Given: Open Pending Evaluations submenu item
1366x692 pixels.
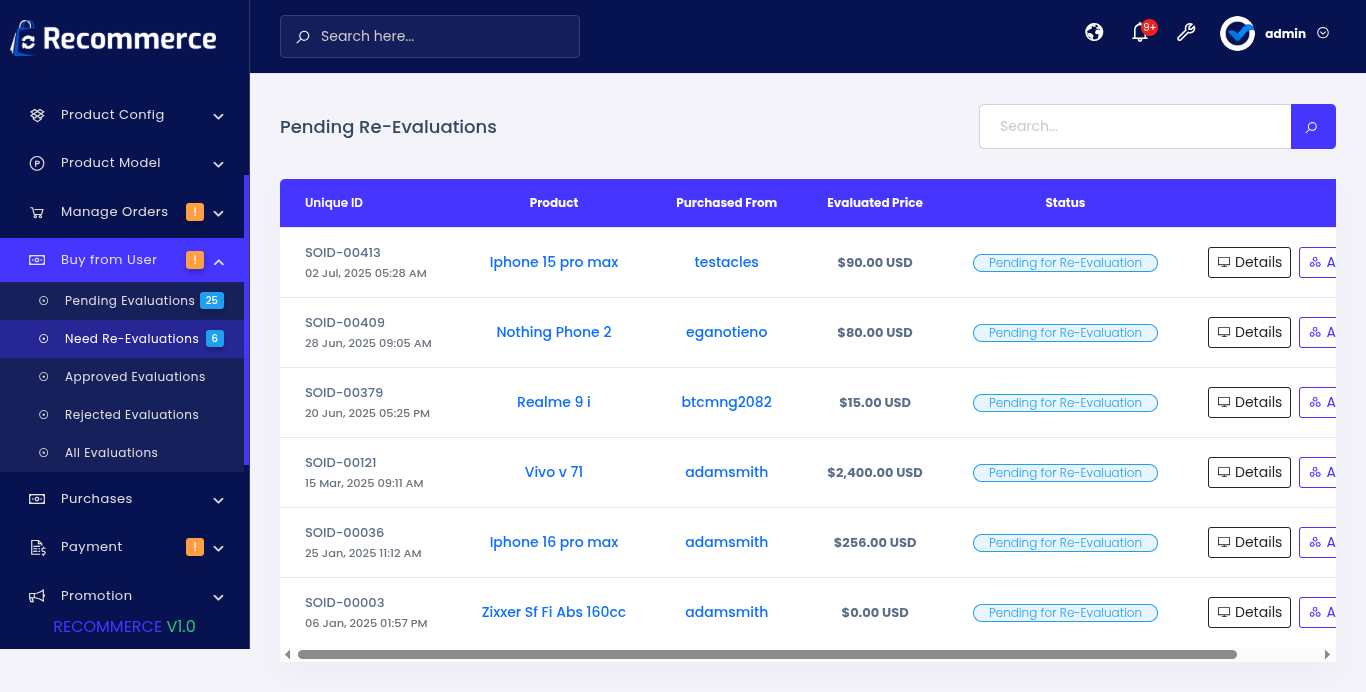Looking at the screenshot, I should (x=122, y=301).
